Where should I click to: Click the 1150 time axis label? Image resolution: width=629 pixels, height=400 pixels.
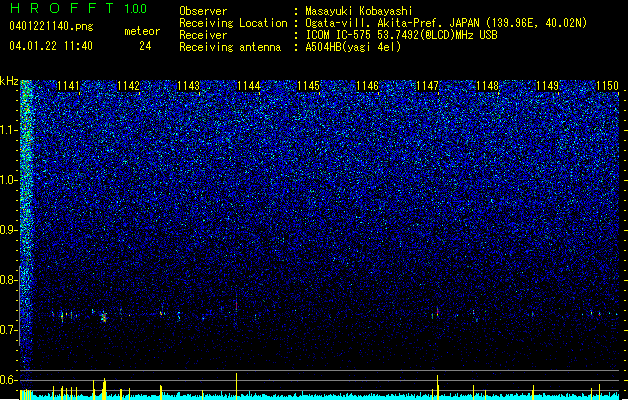(x=607, y=86)
